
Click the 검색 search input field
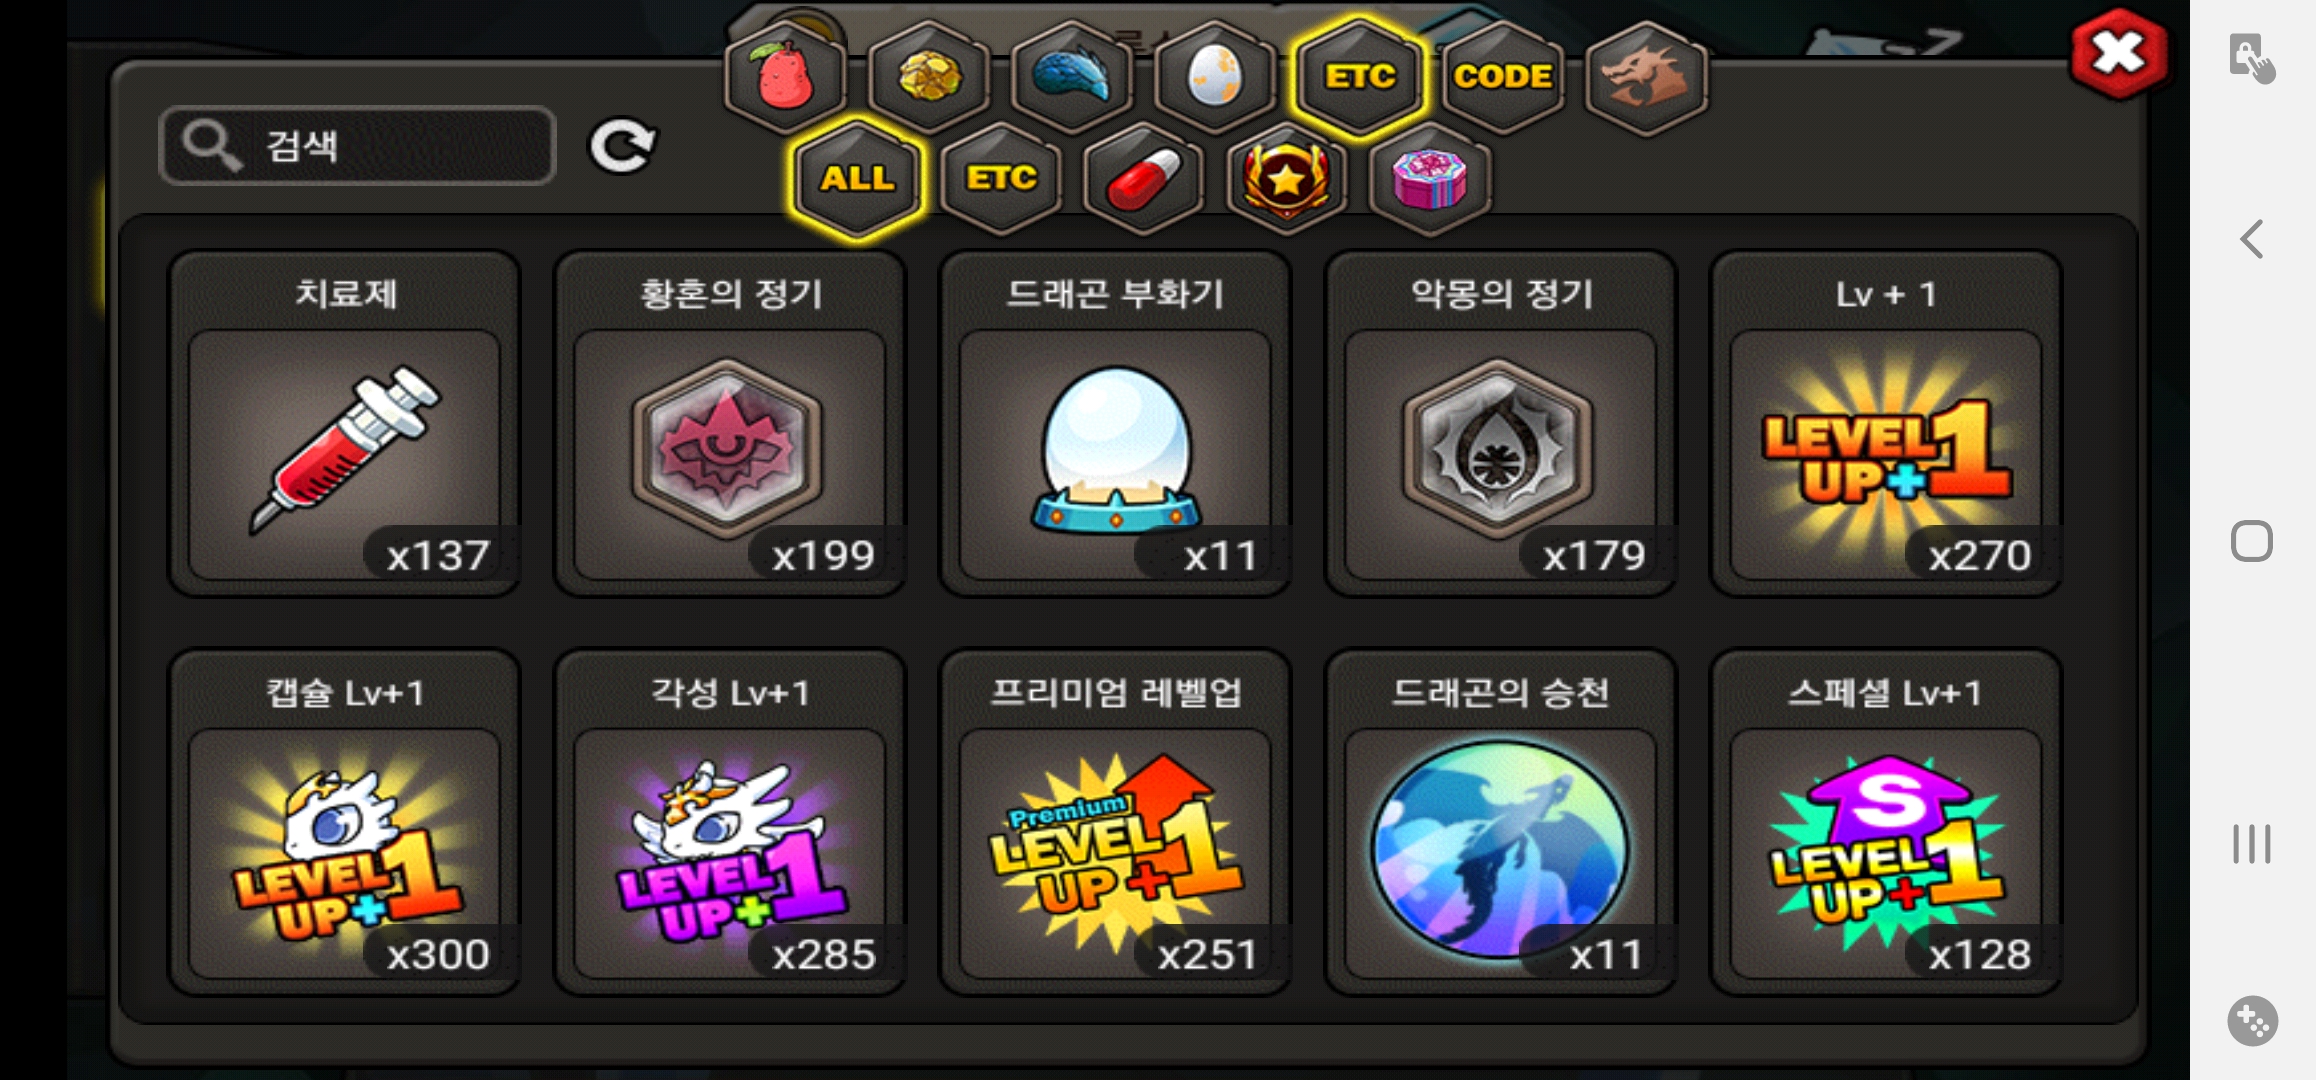[357, 146]
